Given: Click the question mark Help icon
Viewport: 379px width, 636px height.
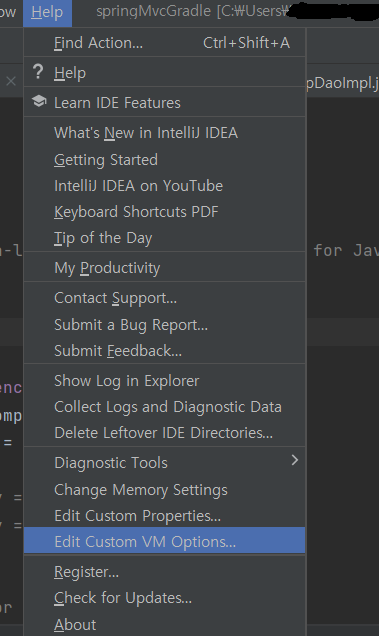Looking at the screenshot, I should [38, 72].
